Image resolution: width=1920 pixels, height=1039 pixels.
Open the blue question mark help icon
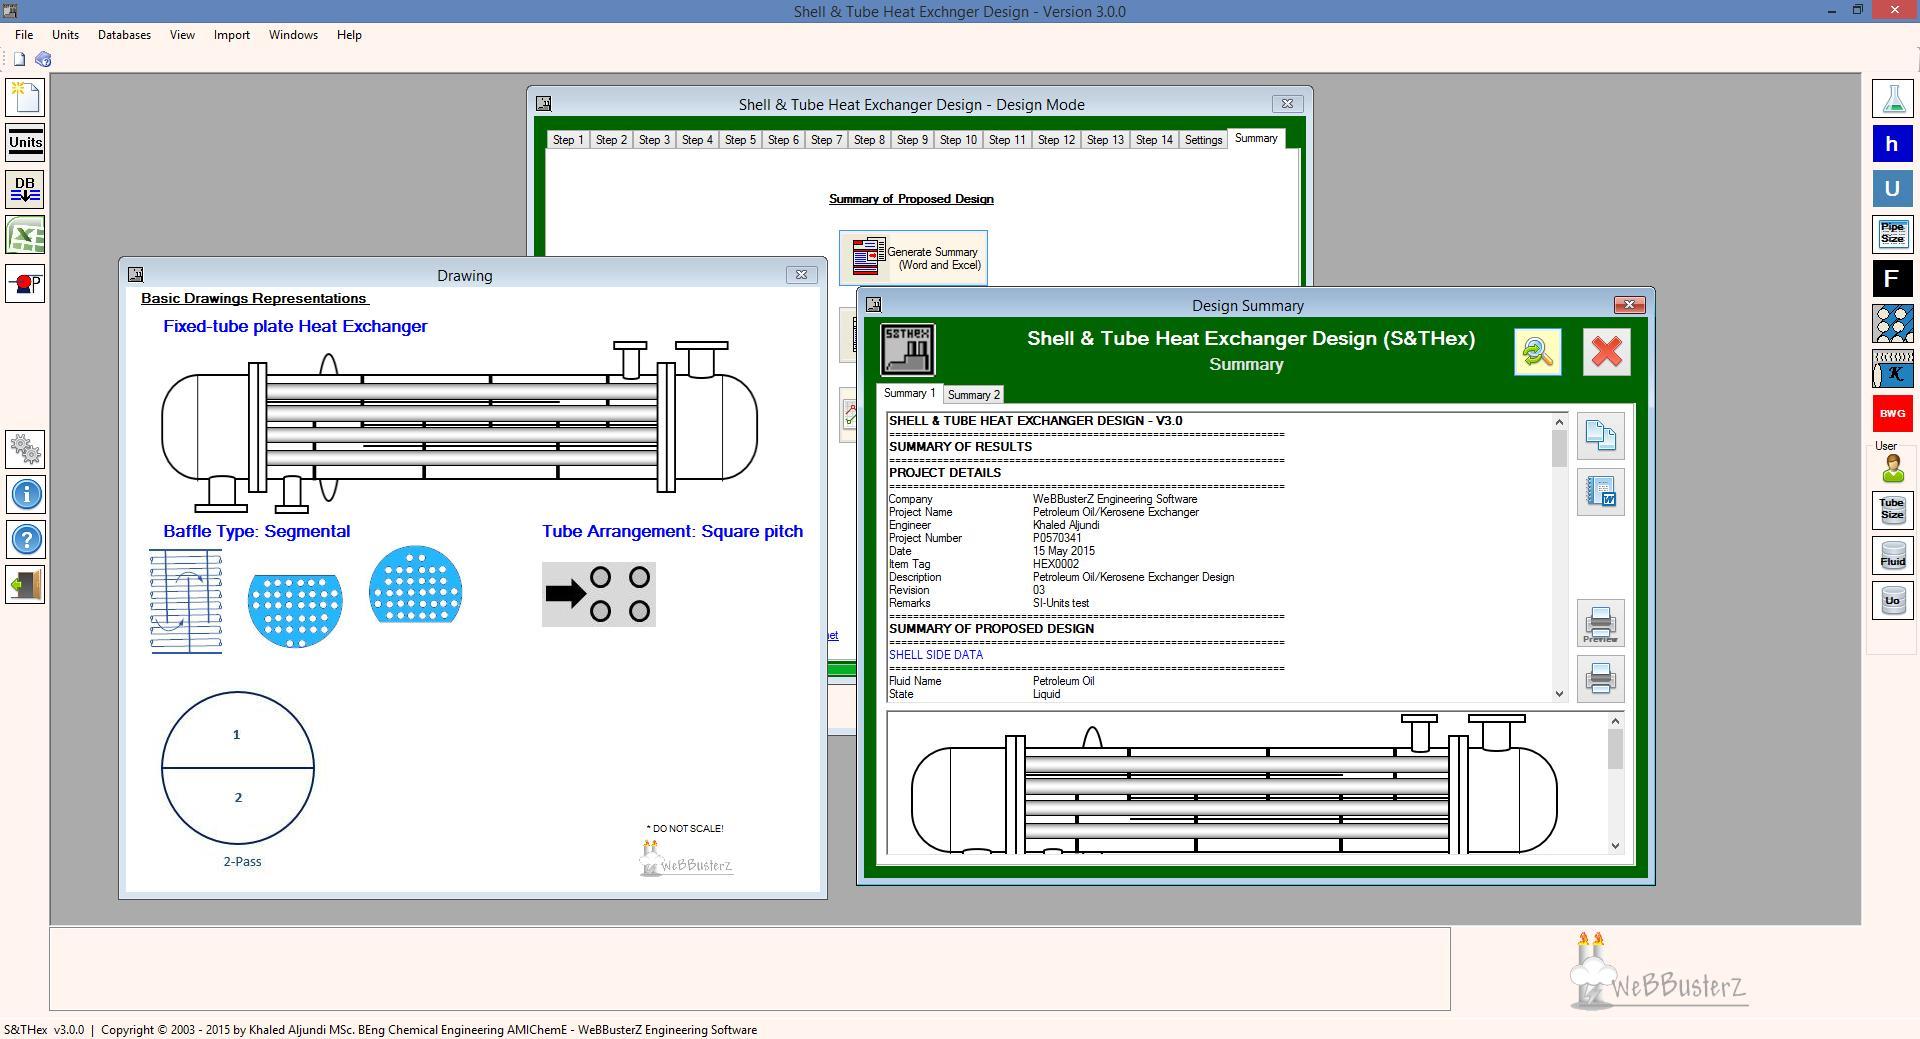pyautogui.click(x=25, y=539)
